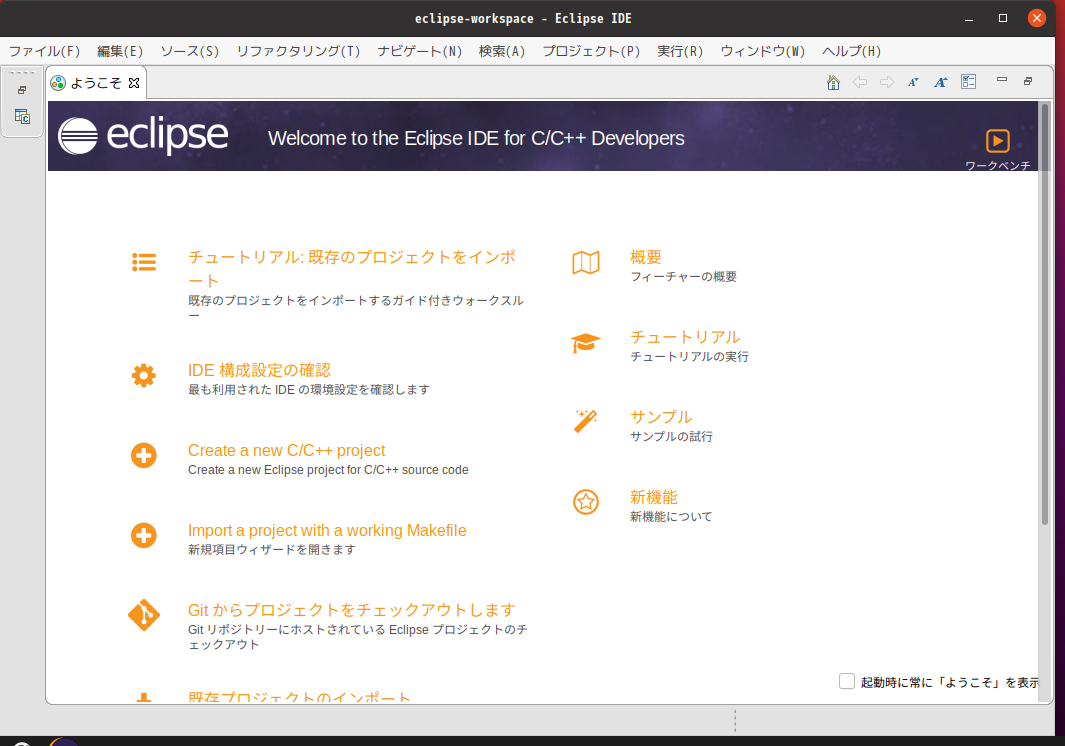Viewport: 1065px width, 746px height.
Task: Click text Create a new Eclipse project for C/C++ source code
Action: [x=328, y=470]
